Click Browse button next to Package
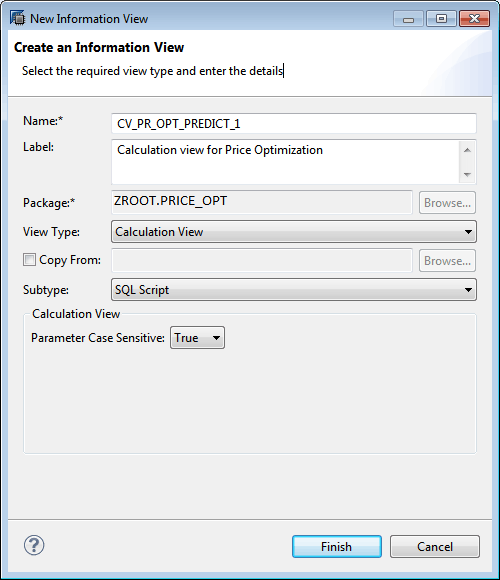This screenshot has width=500, height=580. click(x=447, y=203)
